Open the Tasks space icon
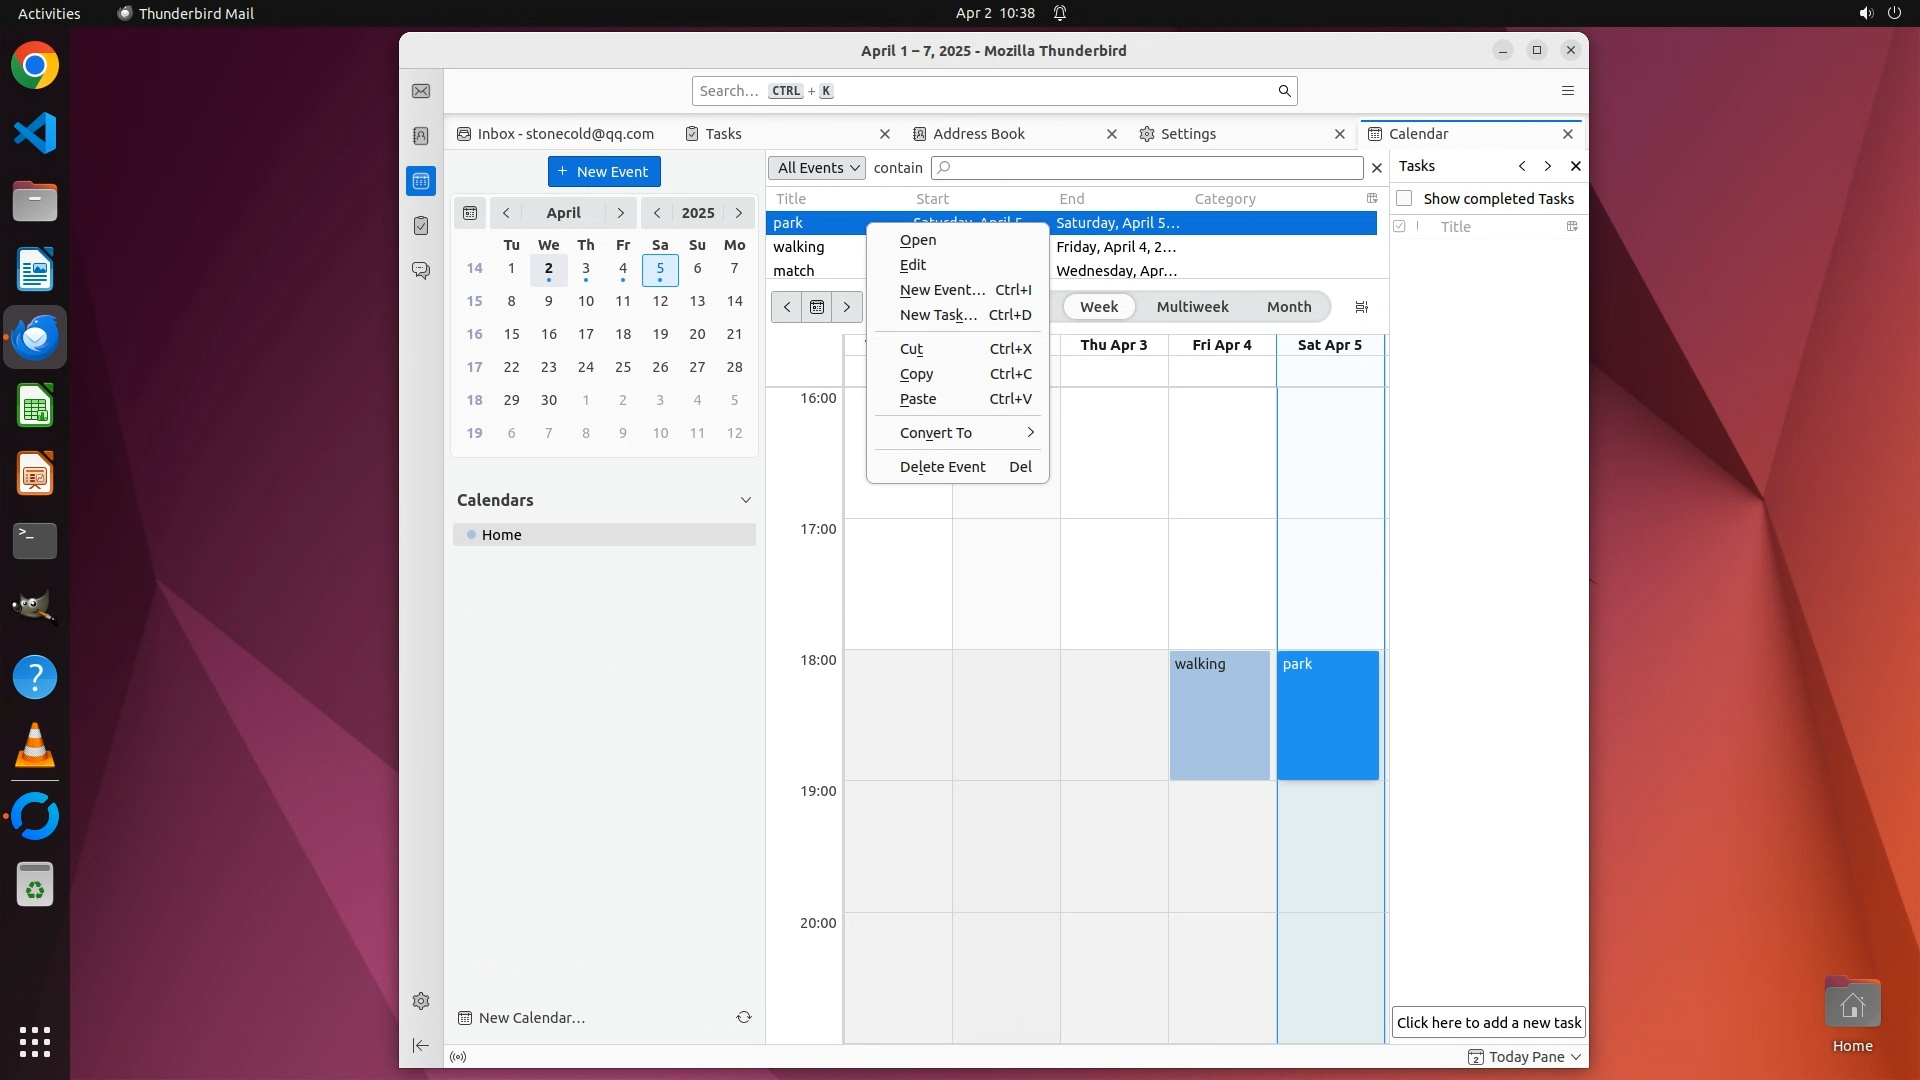 (421, 226)
